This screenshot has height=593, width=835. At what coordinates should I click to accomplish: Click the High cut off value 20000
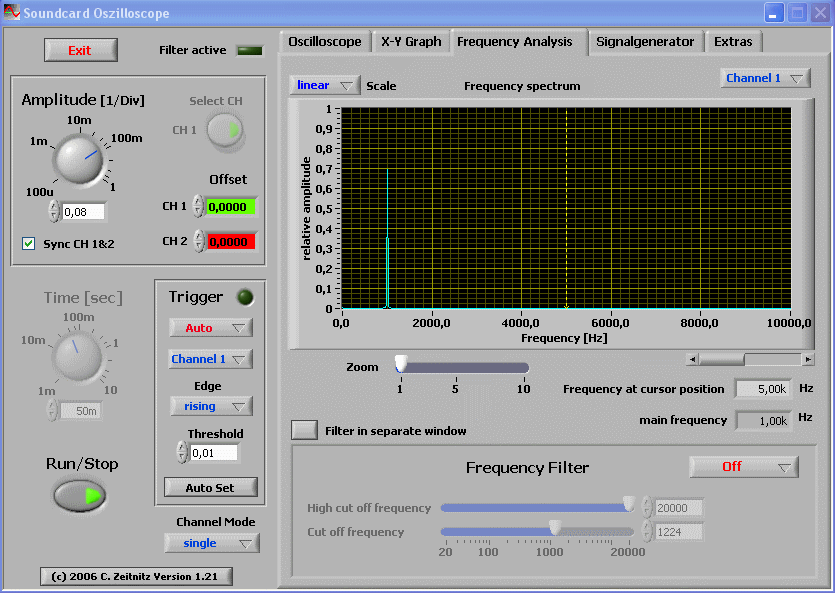pos(679,508)
